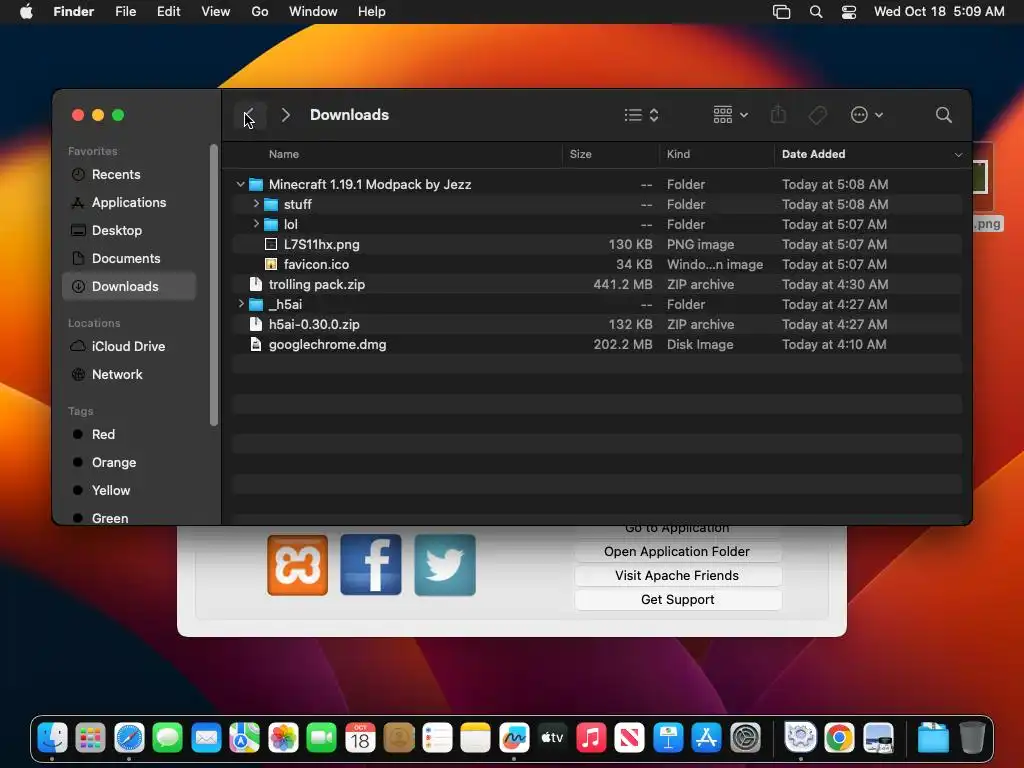1024x768 pixels.
Task: Open Launchpad from the Dock
Action: (91, 738)
